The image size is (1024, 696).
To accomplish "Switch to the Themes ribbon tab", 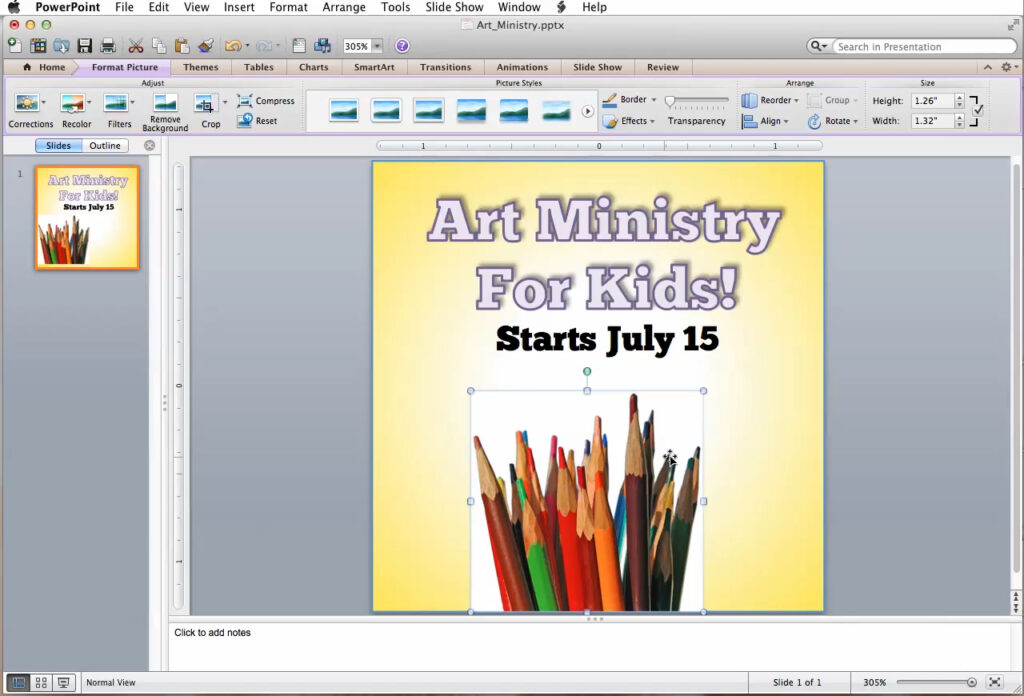I will tap(201, 67).
